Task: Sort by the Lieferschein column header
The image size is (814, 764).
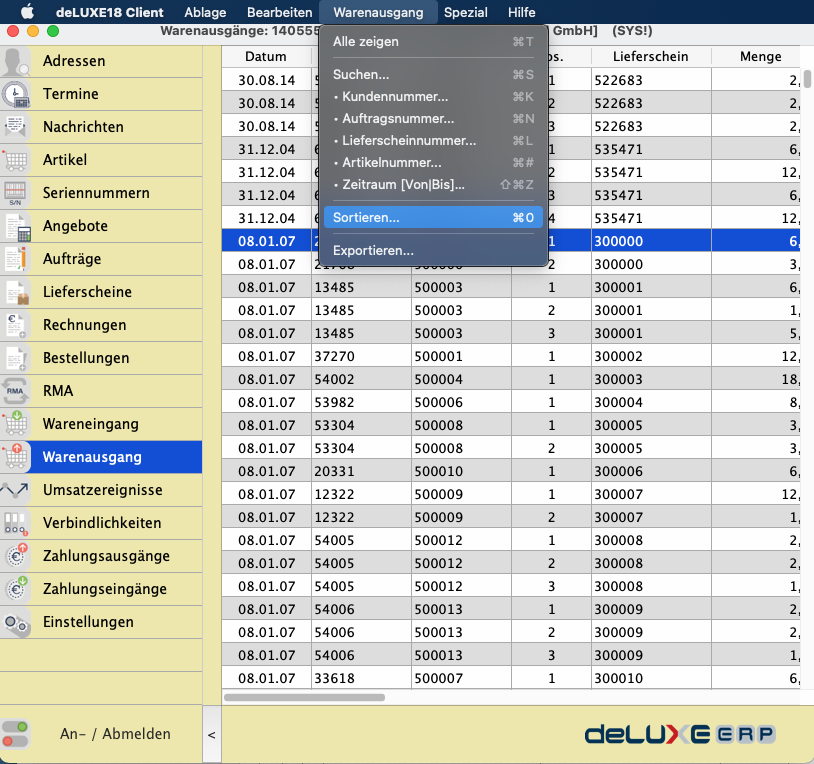Action: click(x=650, y=57)
